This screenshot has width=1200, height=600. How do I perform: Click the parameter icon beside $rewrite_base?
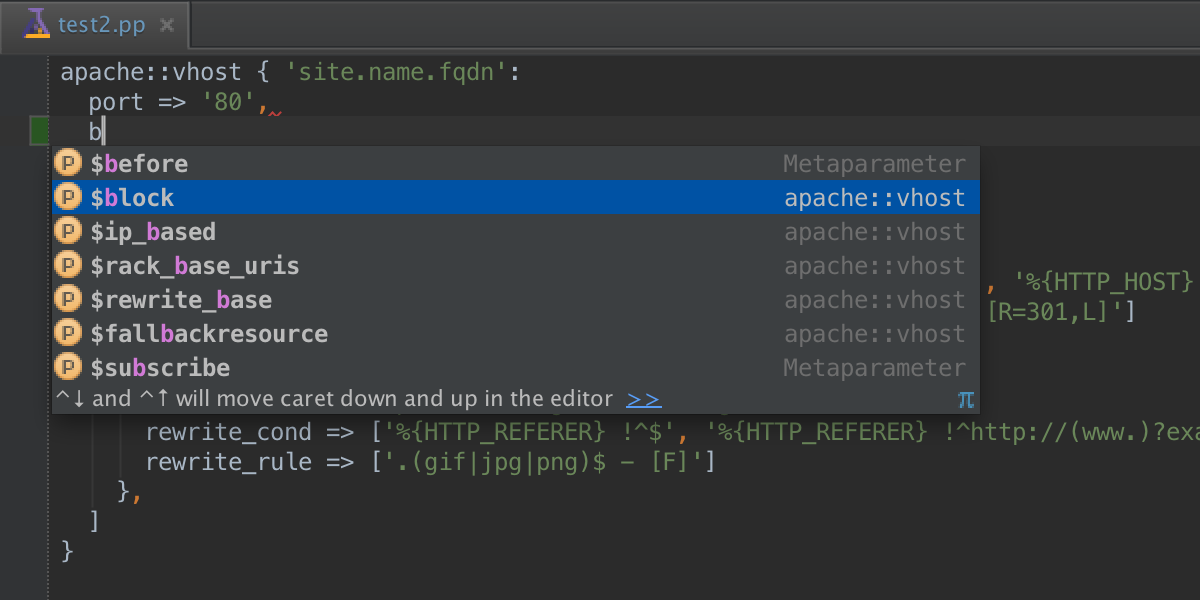tap(67, 300)
